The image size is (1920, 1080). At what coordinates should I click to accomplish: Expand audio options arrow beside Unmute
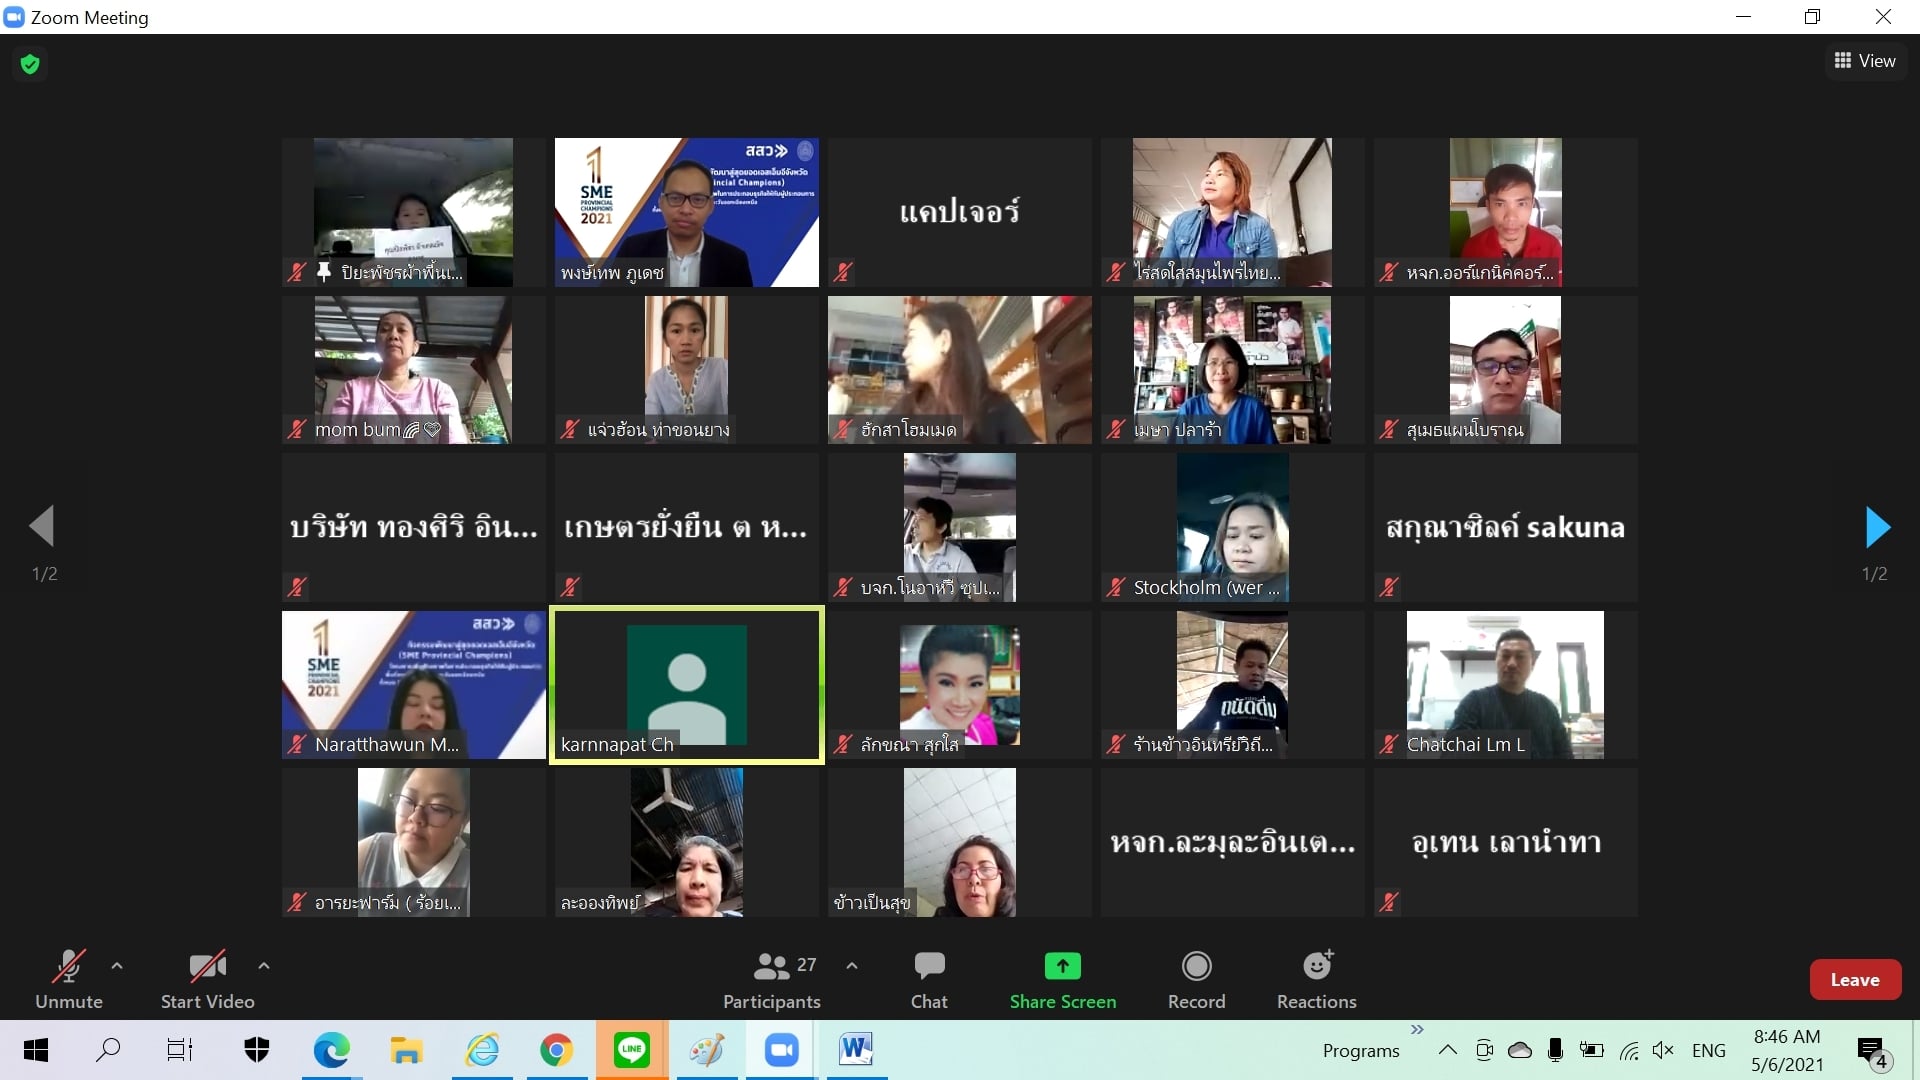(x=117, y=966)
